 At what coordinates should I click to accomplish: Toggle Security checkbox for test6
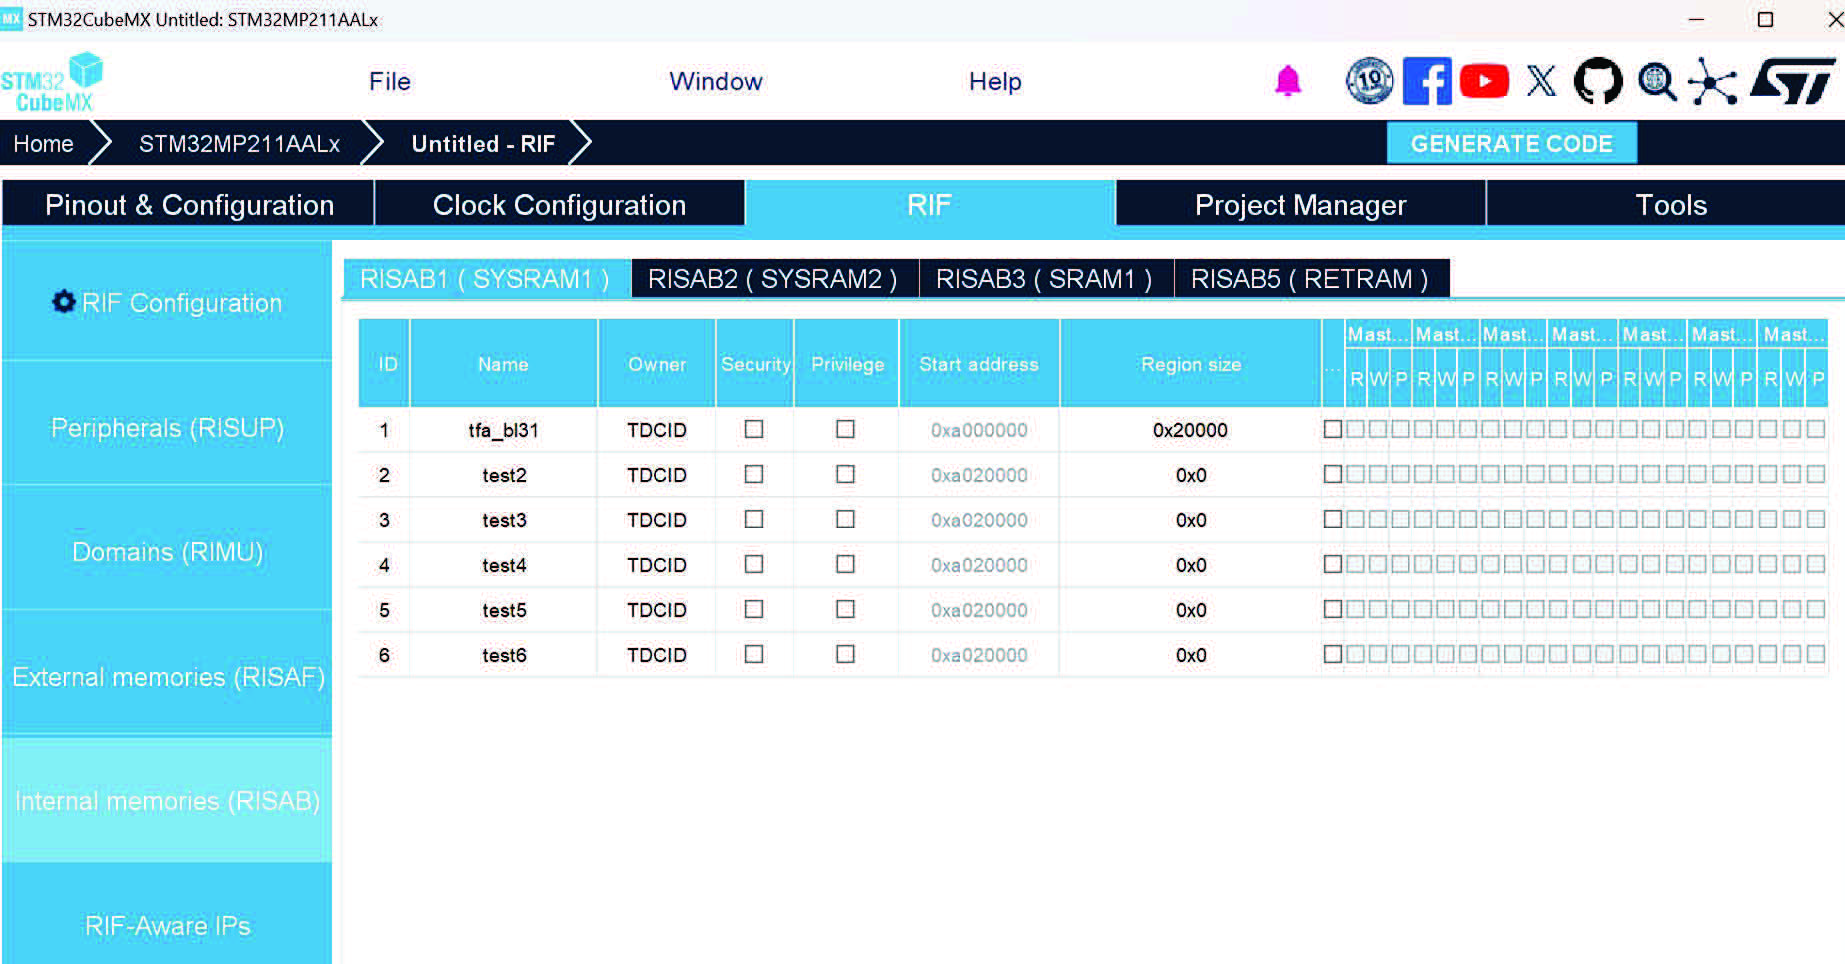(754, 654)
